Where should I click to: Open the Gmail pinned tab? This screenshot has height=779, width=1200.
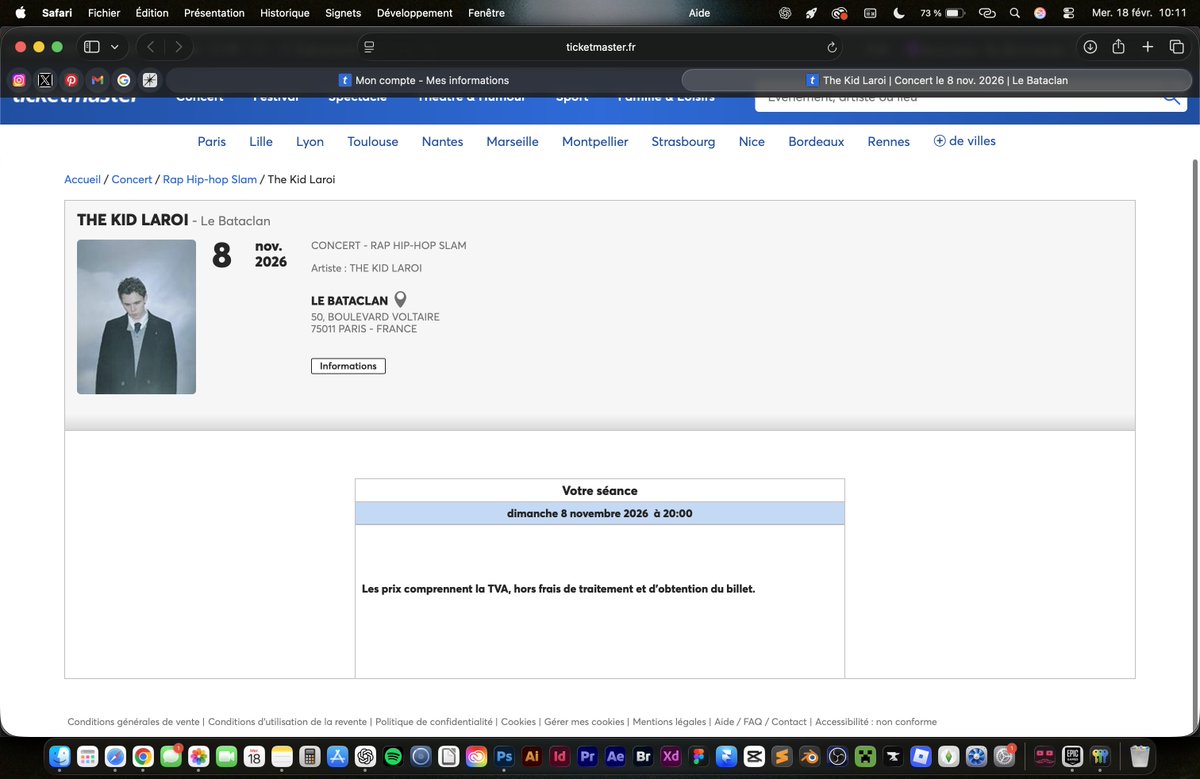97,80
